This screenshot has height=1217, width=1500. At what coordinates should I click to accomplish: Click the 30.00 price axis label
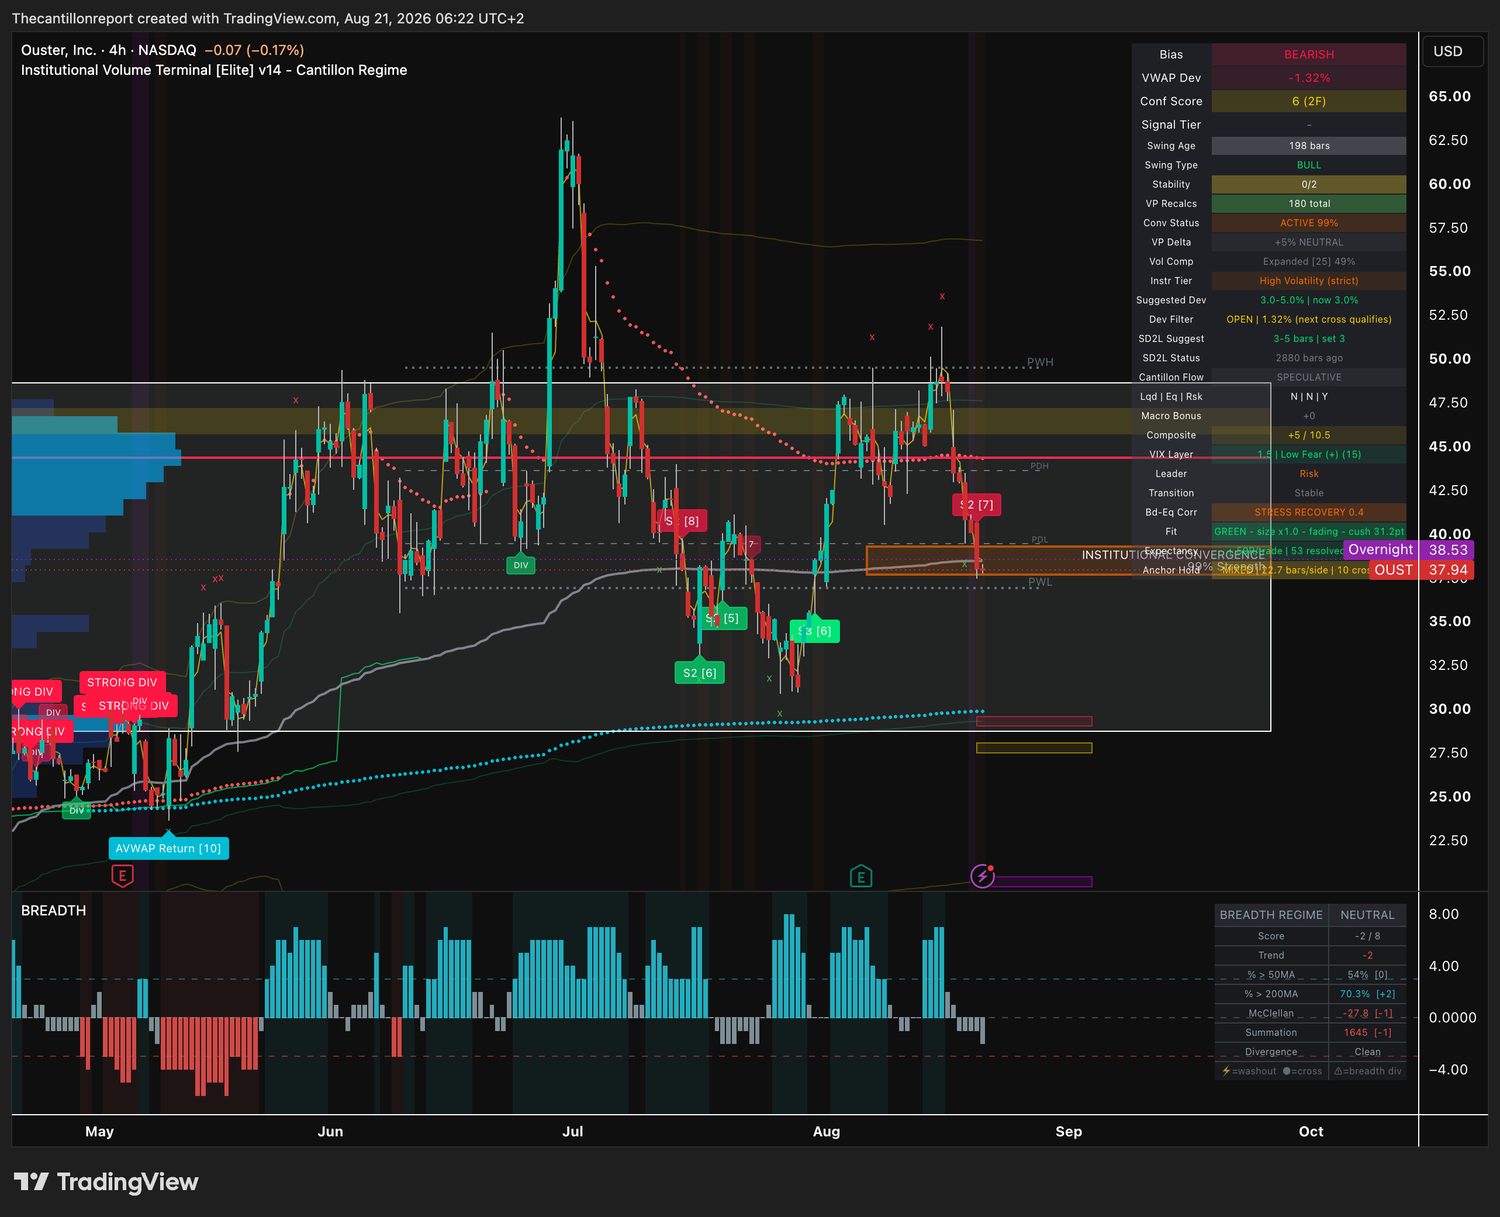tap(1449, 709)
